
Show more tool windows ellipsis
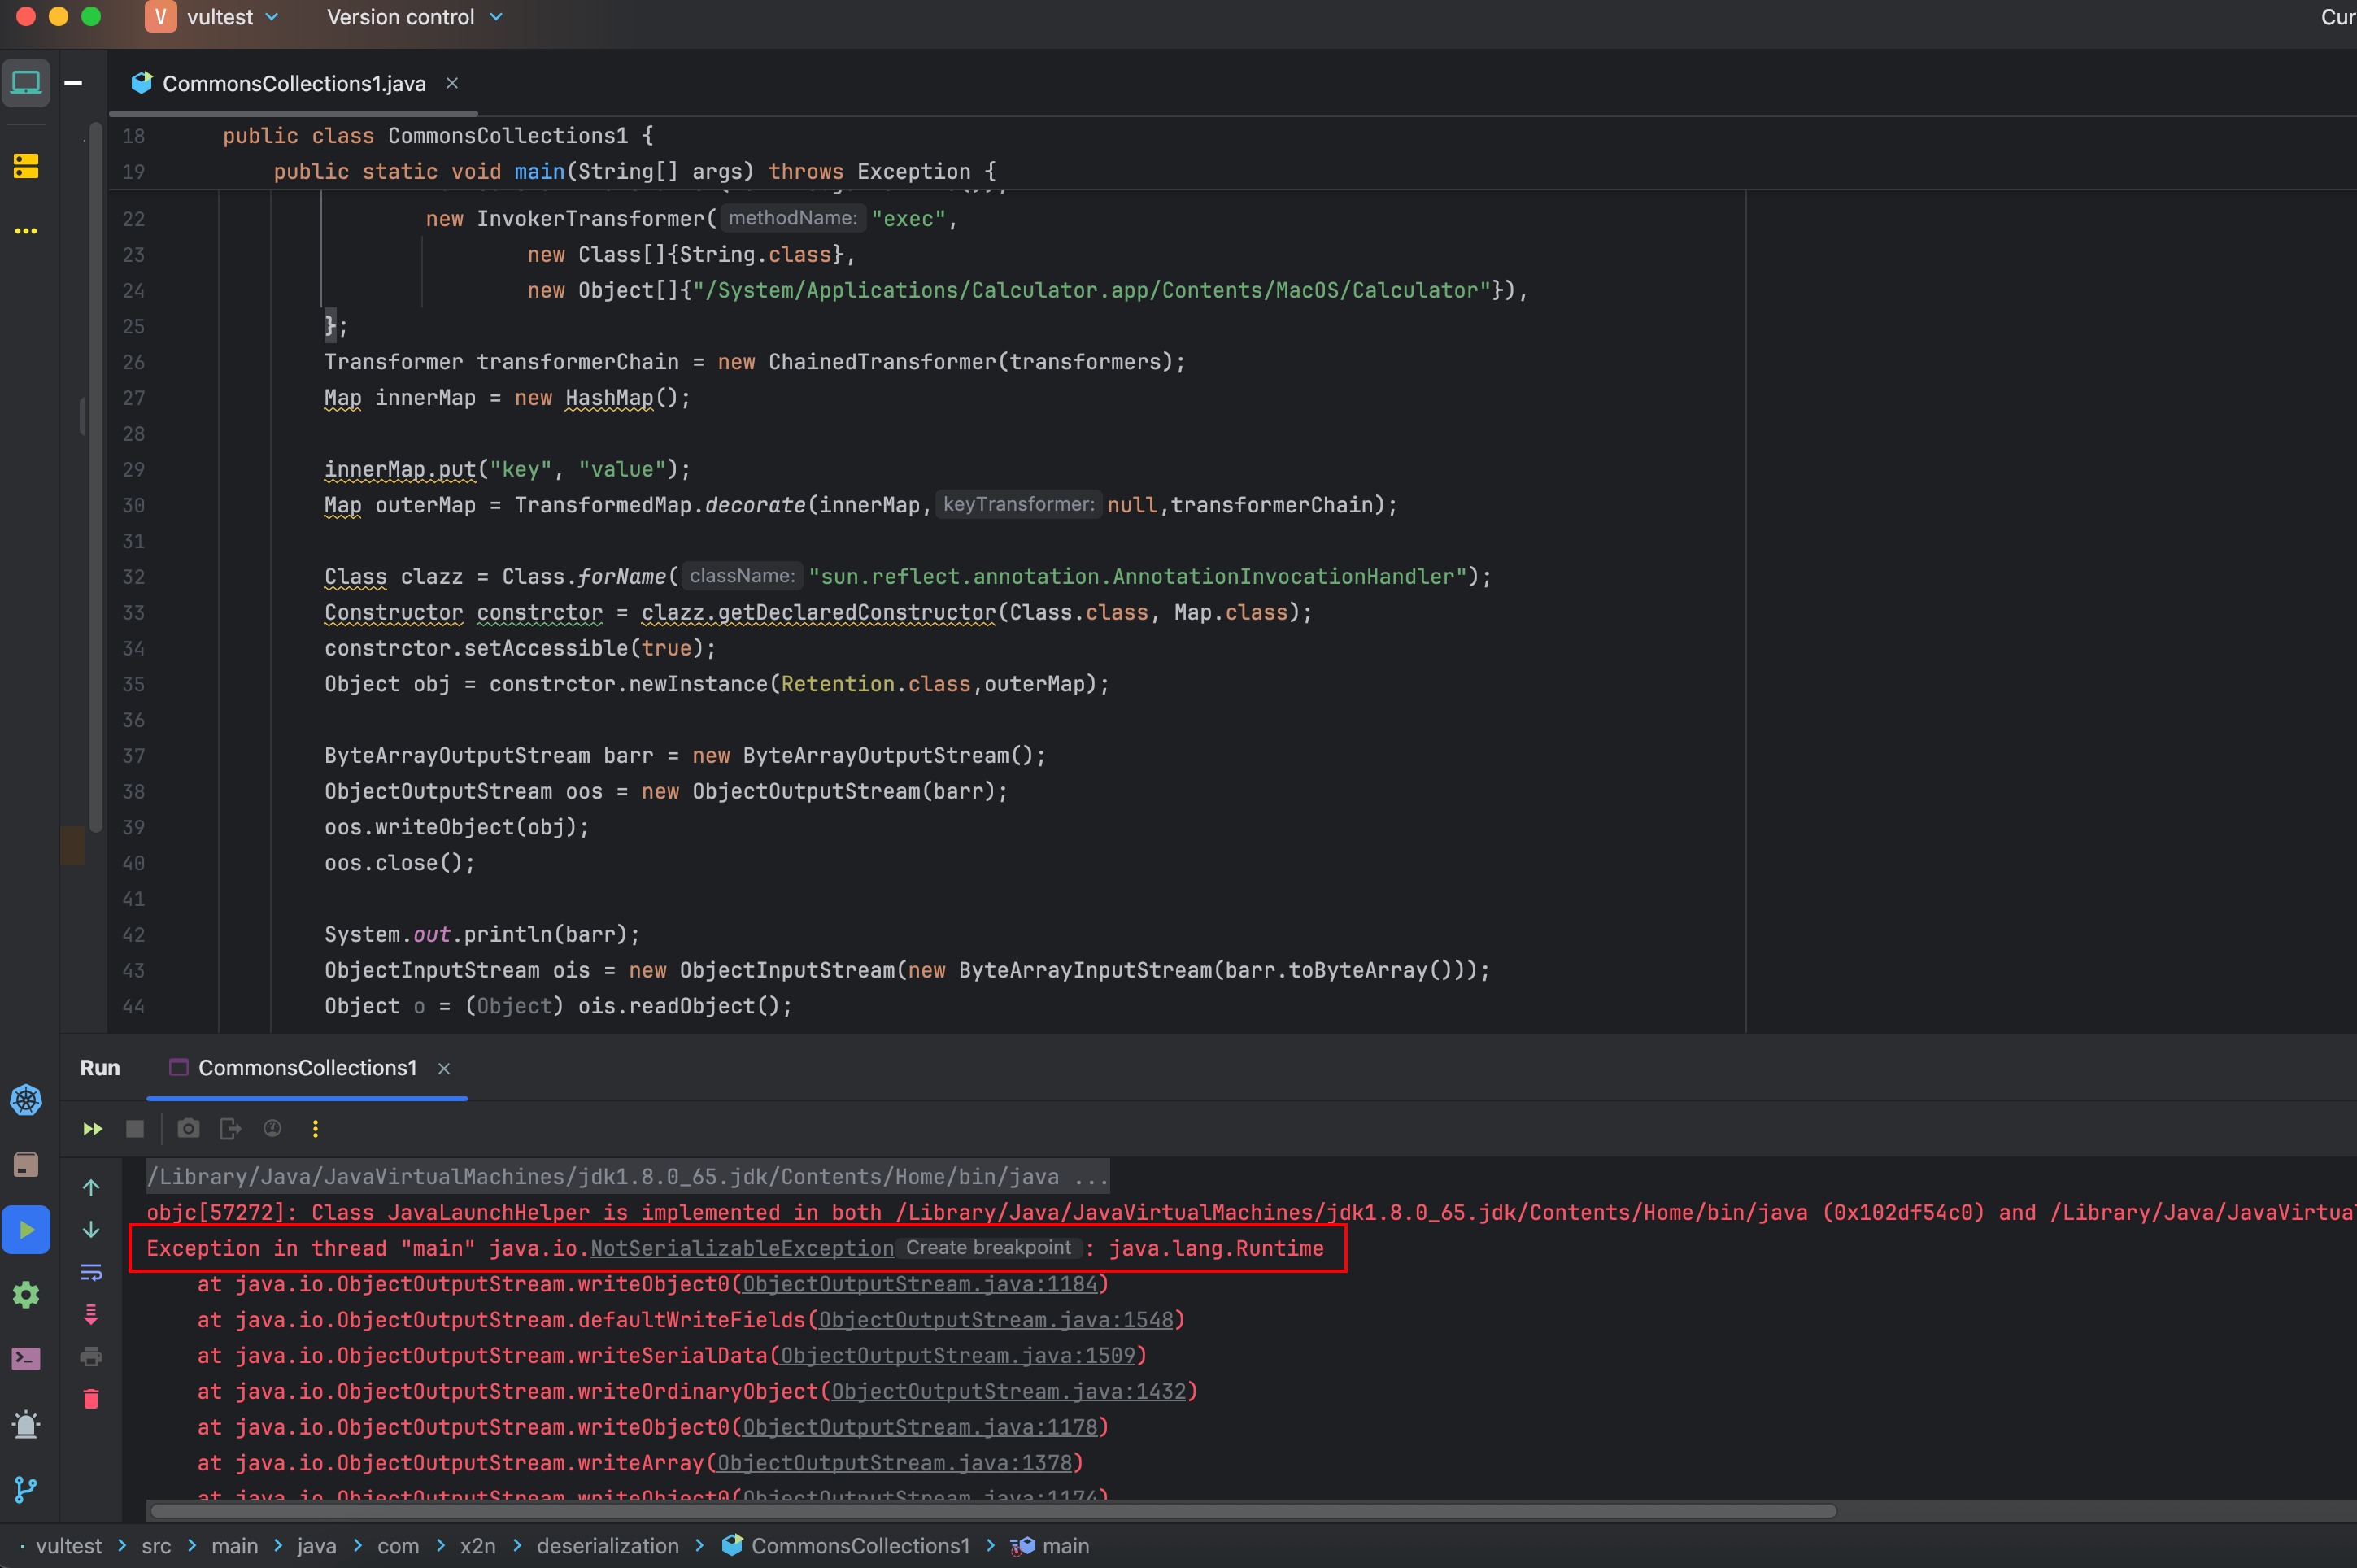point(26,231)
